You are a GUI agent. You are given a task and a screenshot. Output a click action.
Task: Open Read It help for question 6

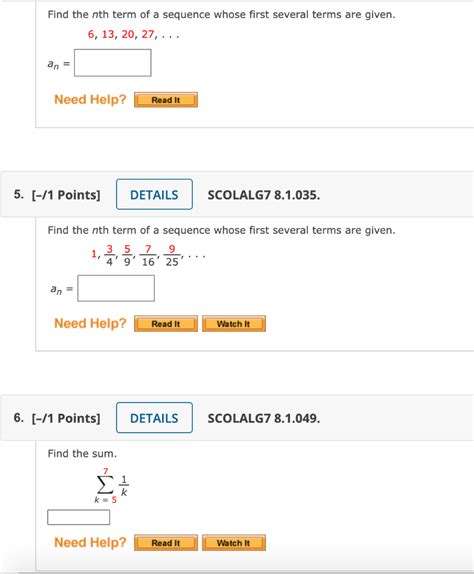[x=166, y=543]
